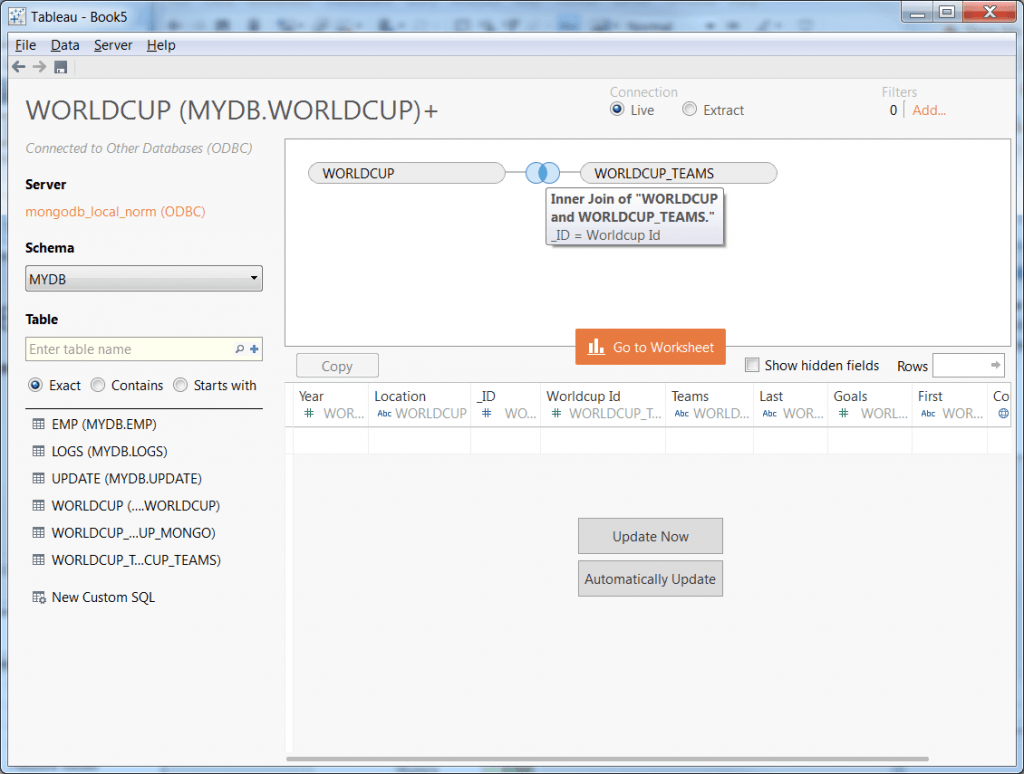
Task: Click the save disk icon
Action: click(x=60, y=67)
